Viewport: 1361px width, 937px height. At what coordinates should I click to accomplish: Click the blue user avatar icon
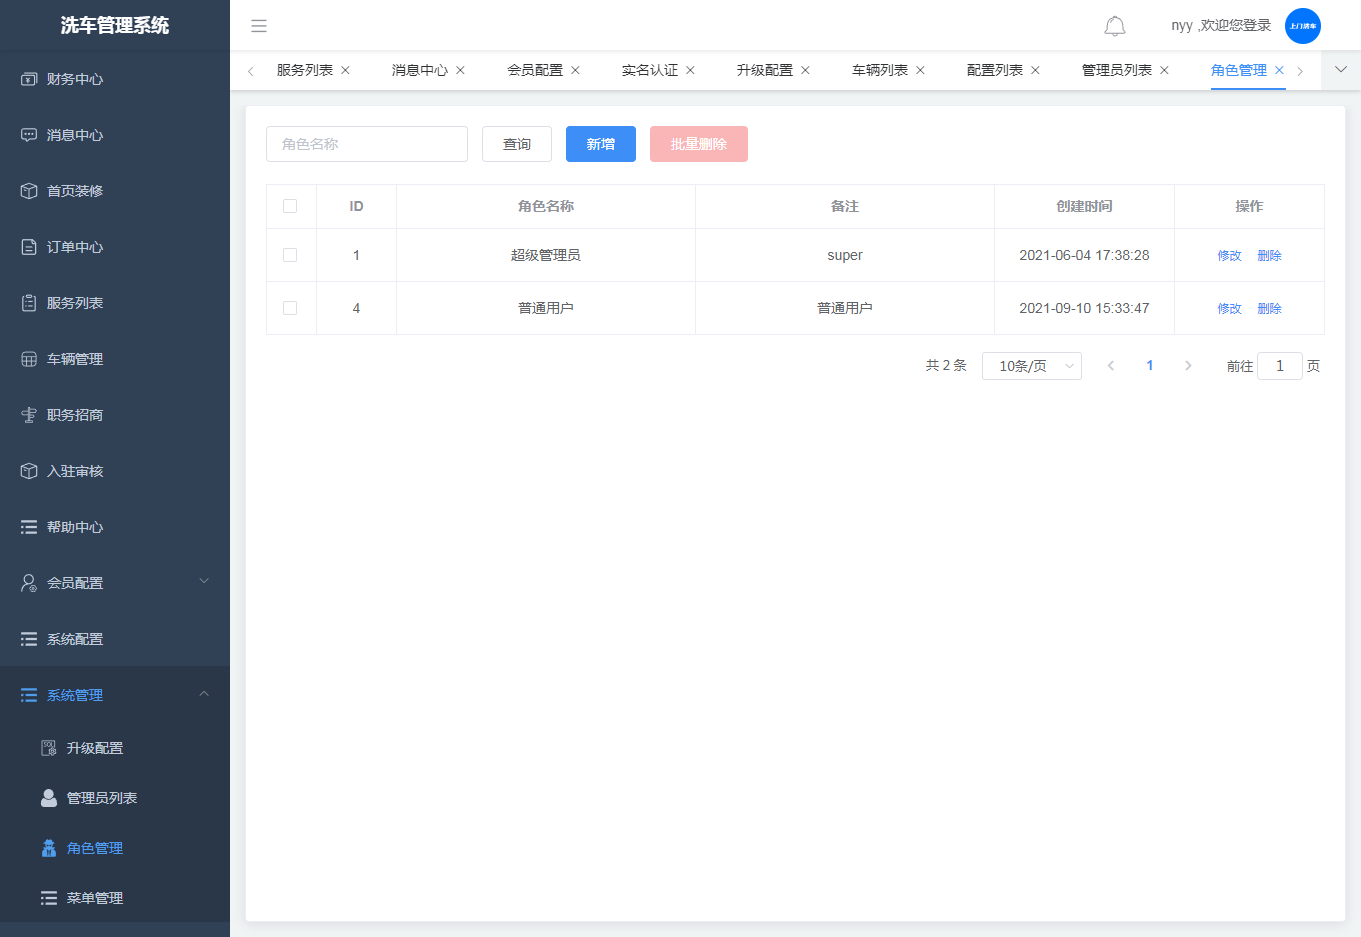1302,26
